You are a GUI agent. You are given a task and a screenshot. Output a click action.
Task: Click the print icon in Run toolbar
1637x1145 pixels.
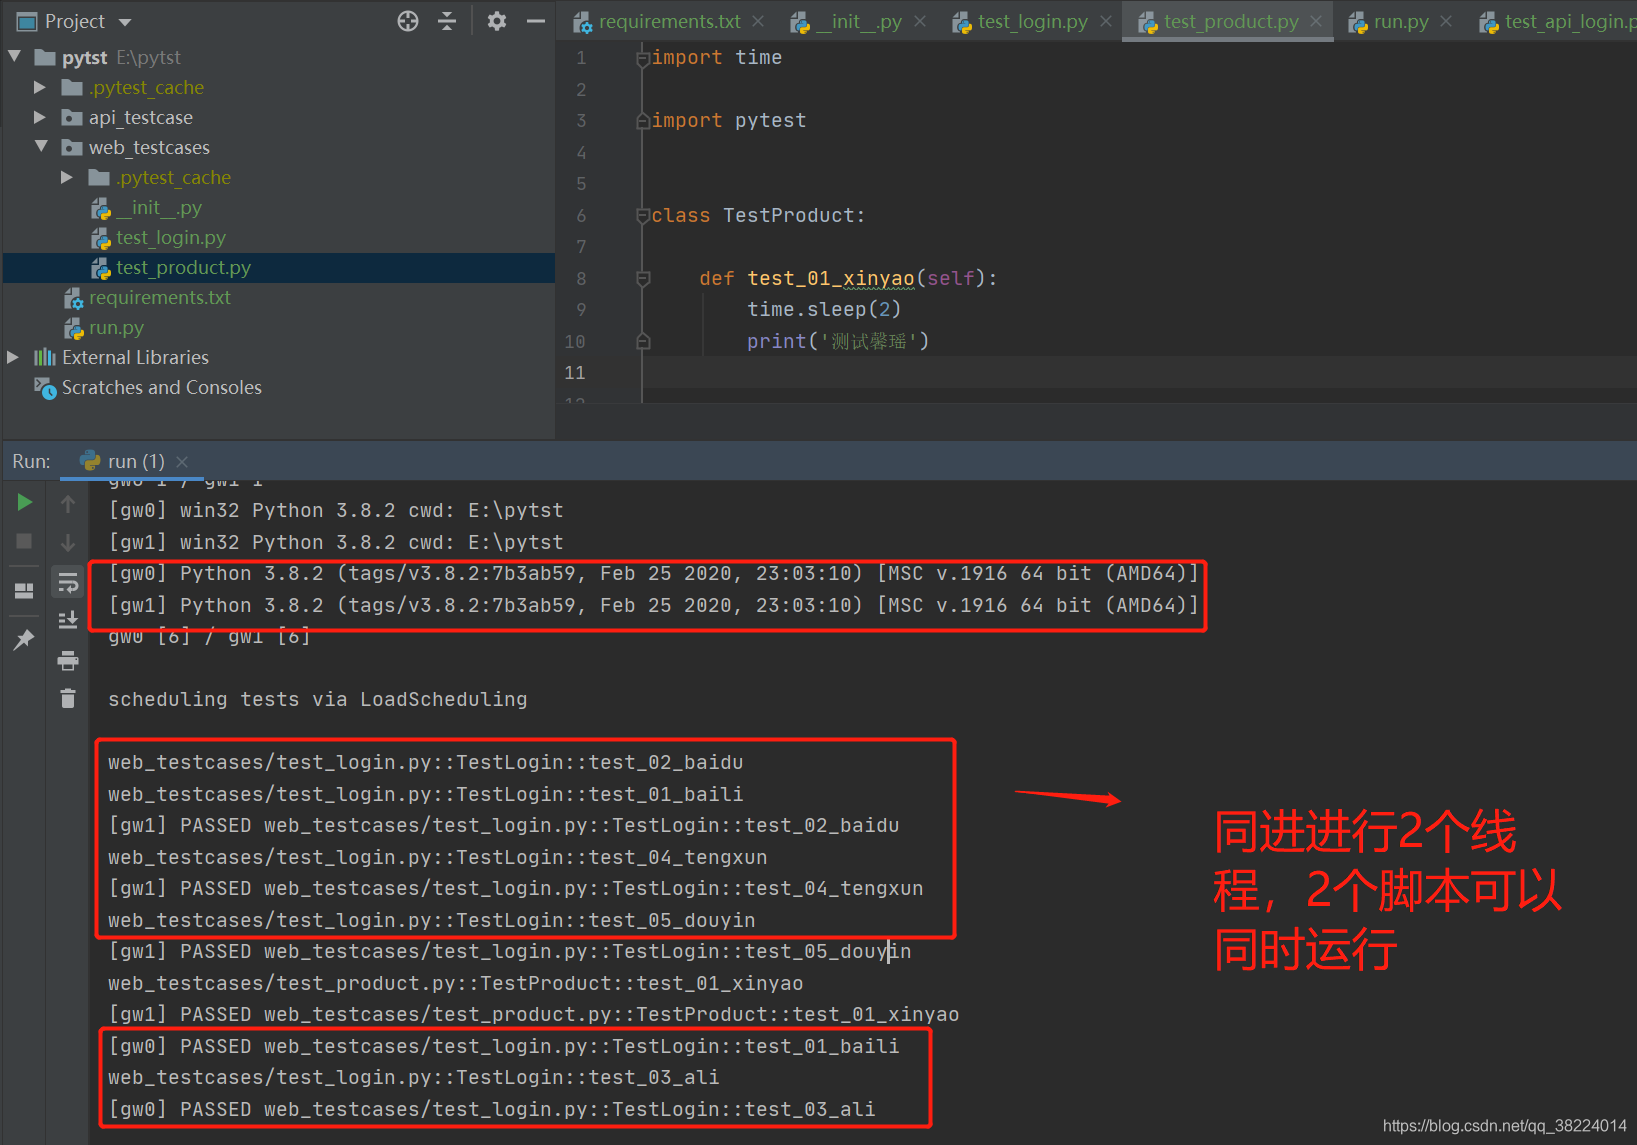tap(68, 660)
